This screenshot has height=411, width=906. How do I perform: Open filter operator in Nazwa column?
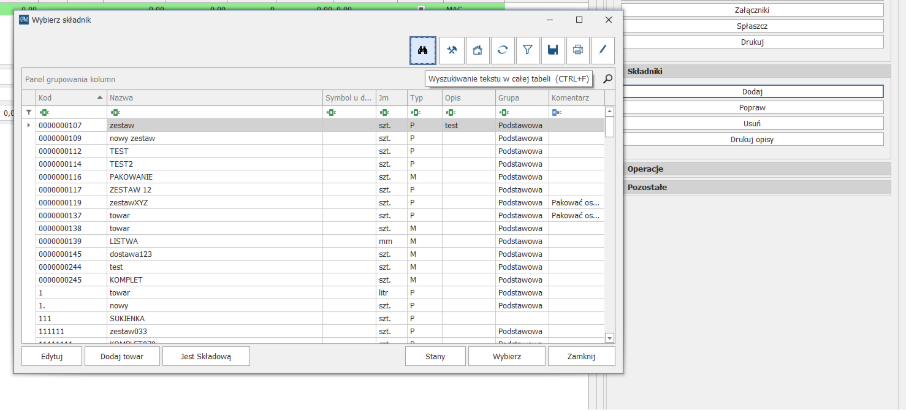click(x=116, y=113)
